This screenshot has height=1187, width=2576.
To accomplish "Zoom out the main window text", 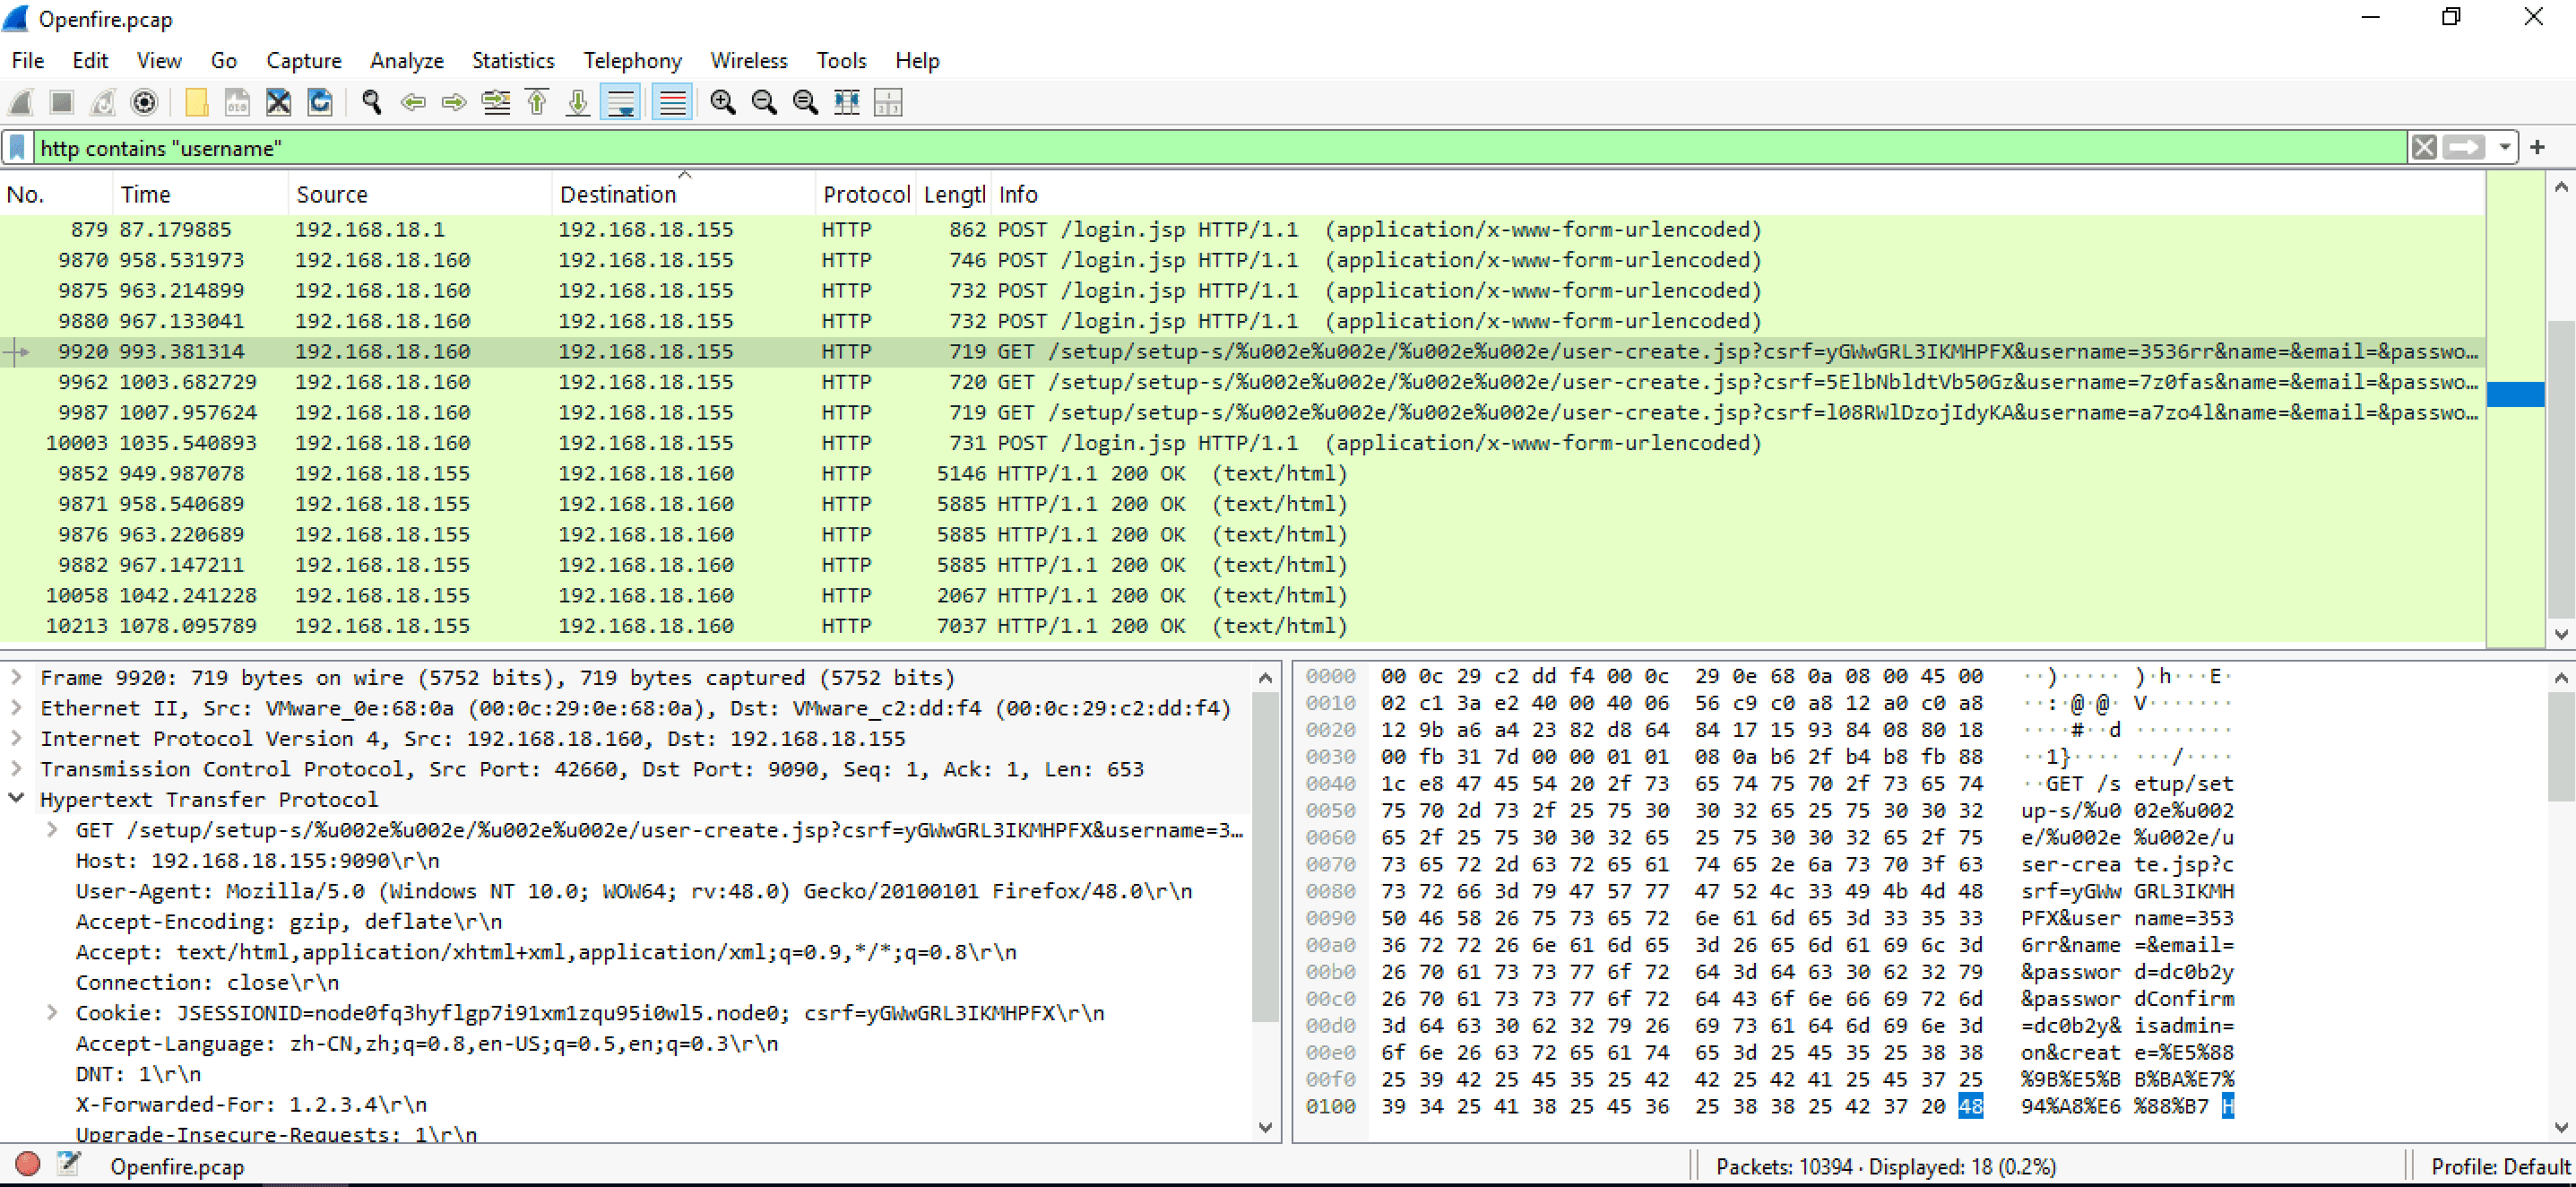I will 764,102.
